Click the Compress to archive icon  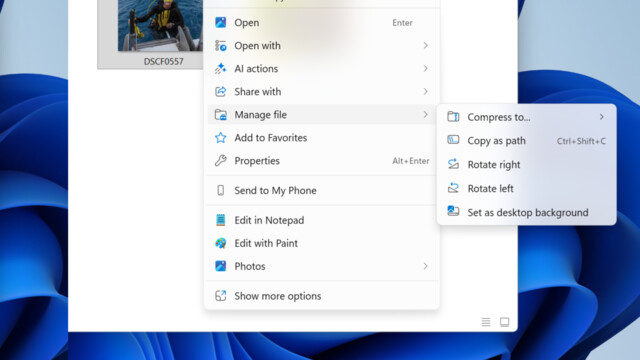click(x=453, y=117)
